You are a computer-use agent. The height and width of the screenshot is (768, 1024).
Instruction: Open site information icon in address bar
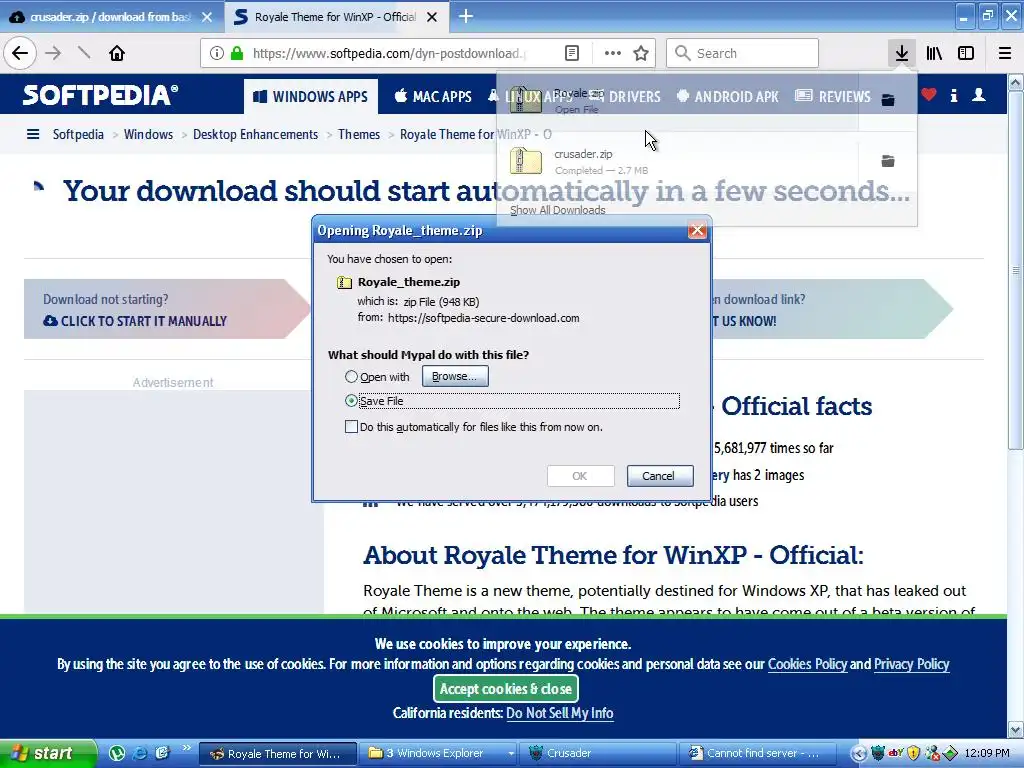pos(217,53)
